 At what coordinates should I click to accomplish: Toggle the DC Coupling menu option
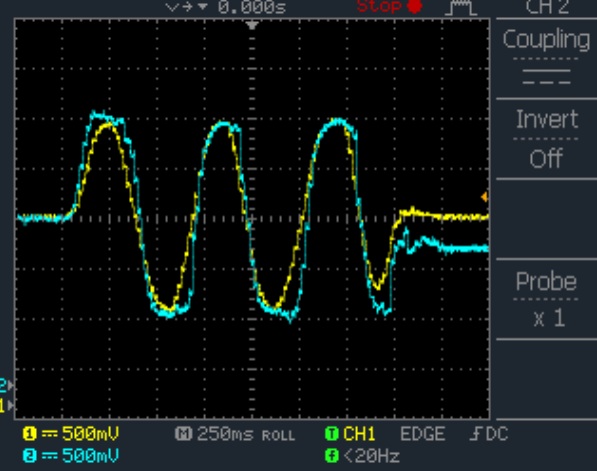[546, 58]
